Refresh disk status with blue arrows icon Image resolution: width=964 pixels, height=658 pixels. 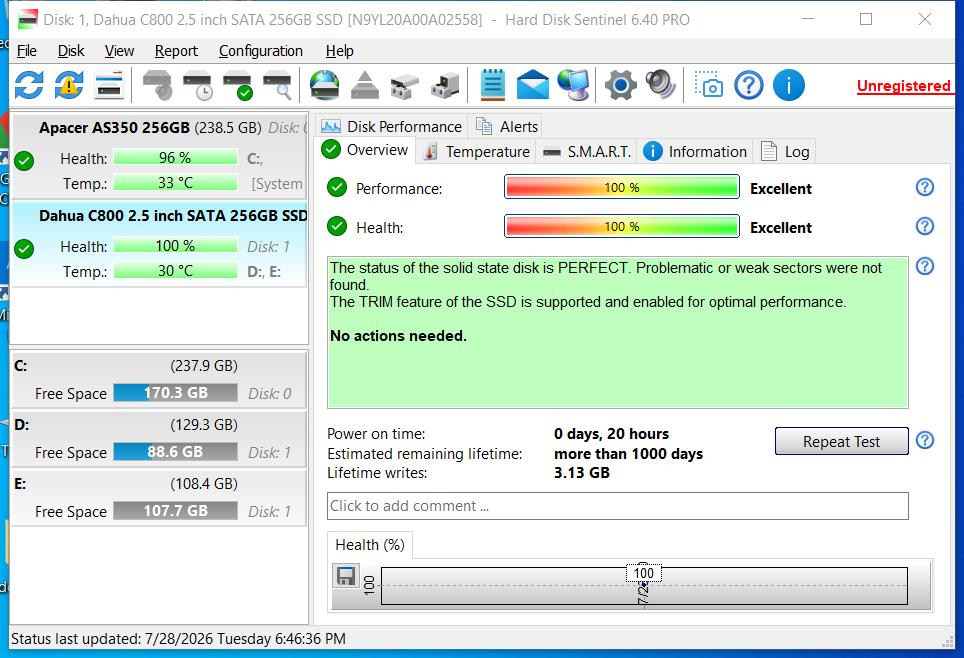tap(29, 85)
